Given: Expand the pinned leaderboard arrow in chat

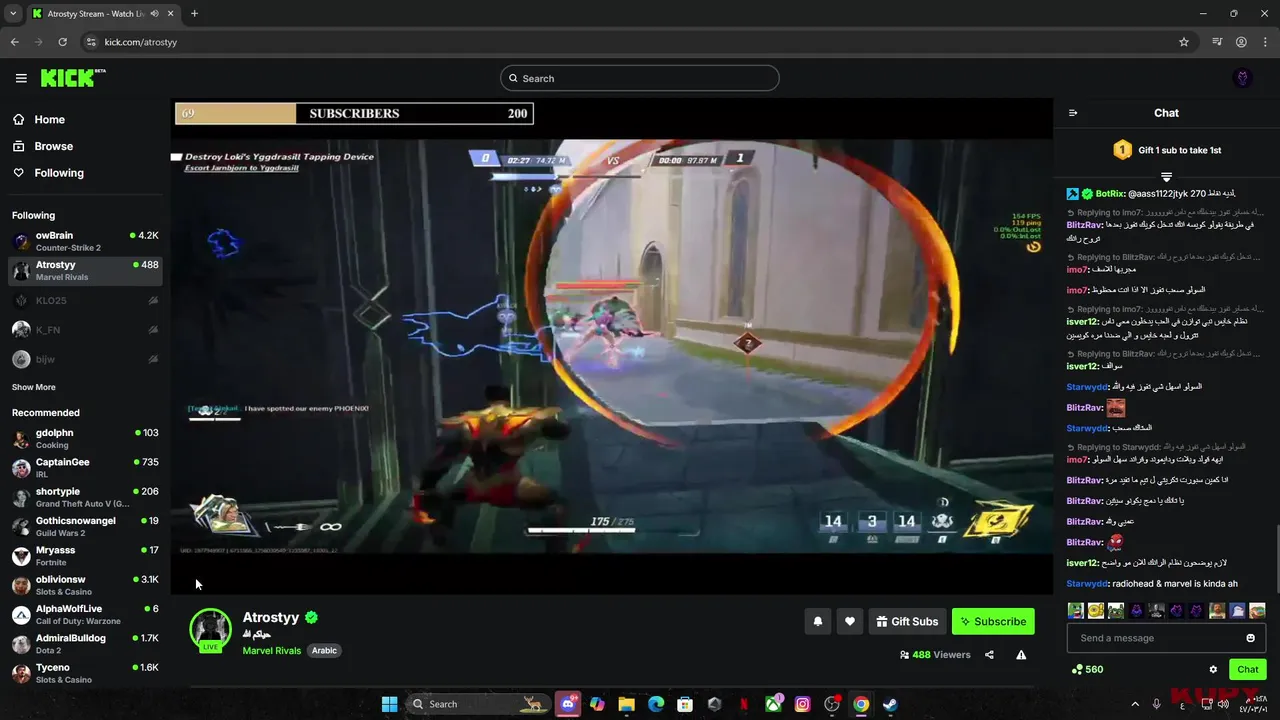Looking at the screenshot, I should [1166, 177].
